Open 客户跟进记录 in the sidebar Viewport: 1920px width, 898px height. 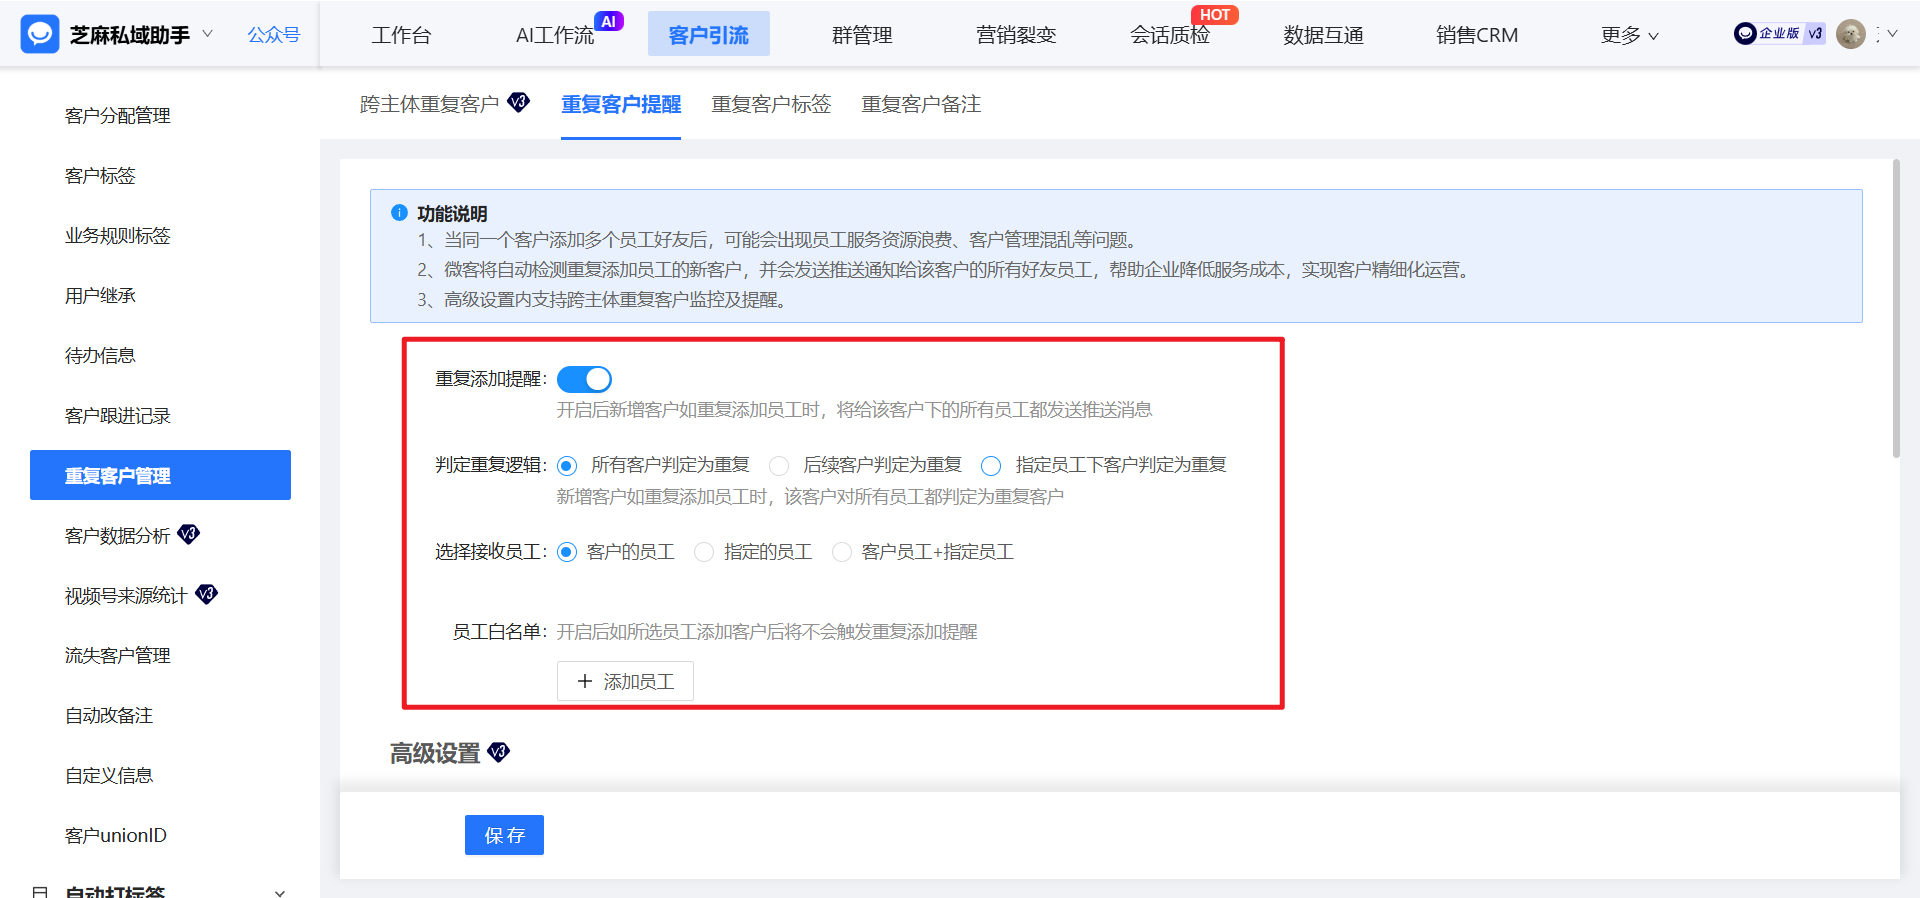coord(118,416)
